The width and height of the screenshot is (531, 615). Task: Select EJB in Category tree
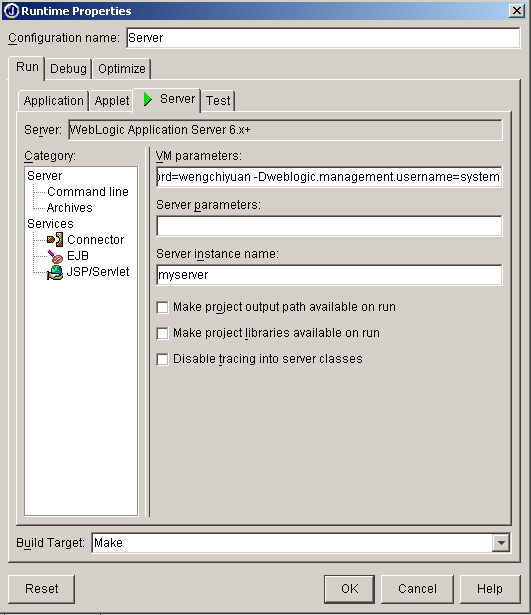78,256
